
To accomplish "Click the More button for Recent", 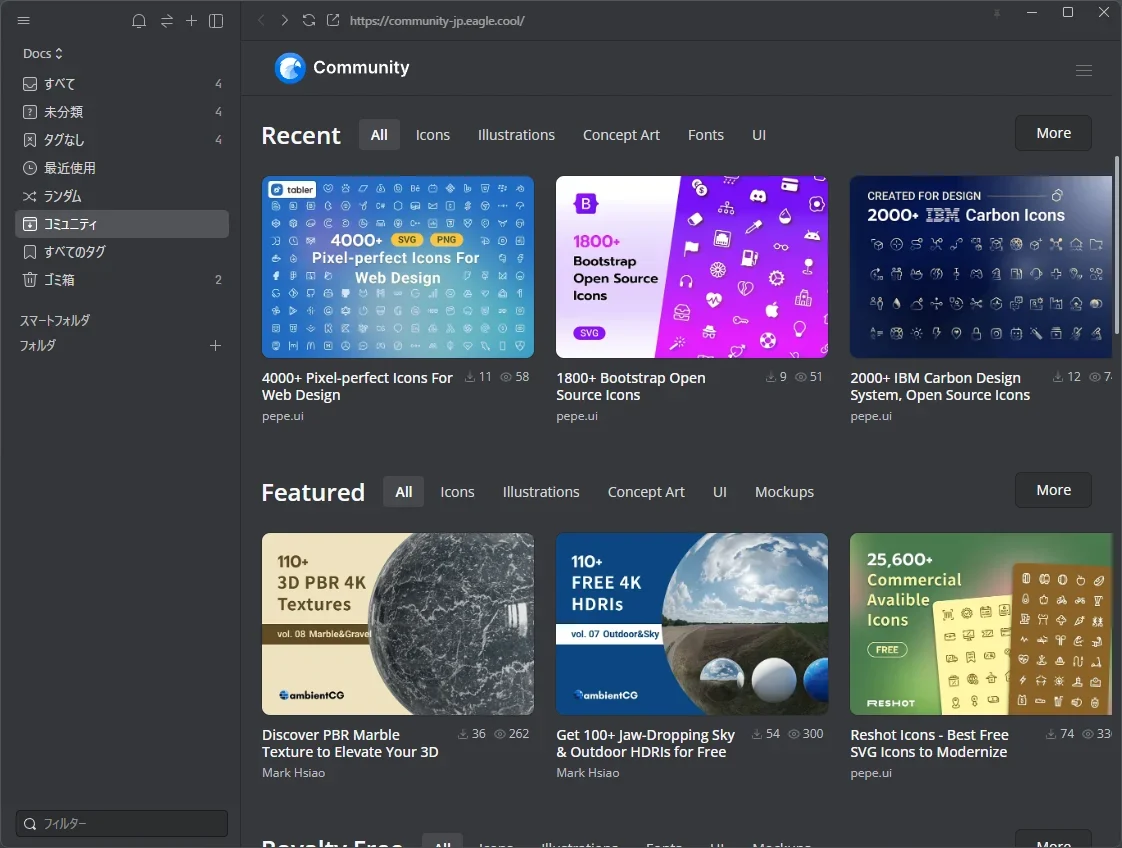I will (1053, 133).
